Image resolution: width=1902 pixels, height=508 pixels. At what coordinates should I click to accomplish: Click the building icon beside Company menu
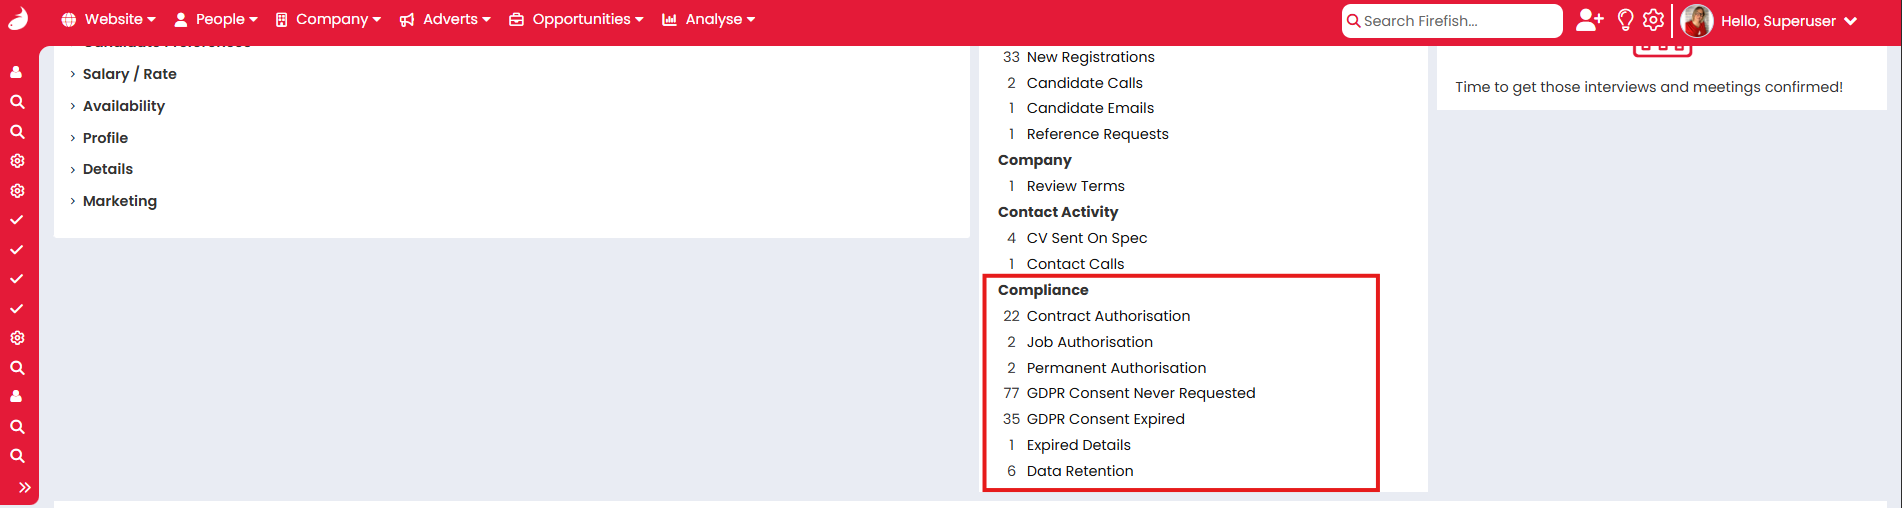(281, 19)
